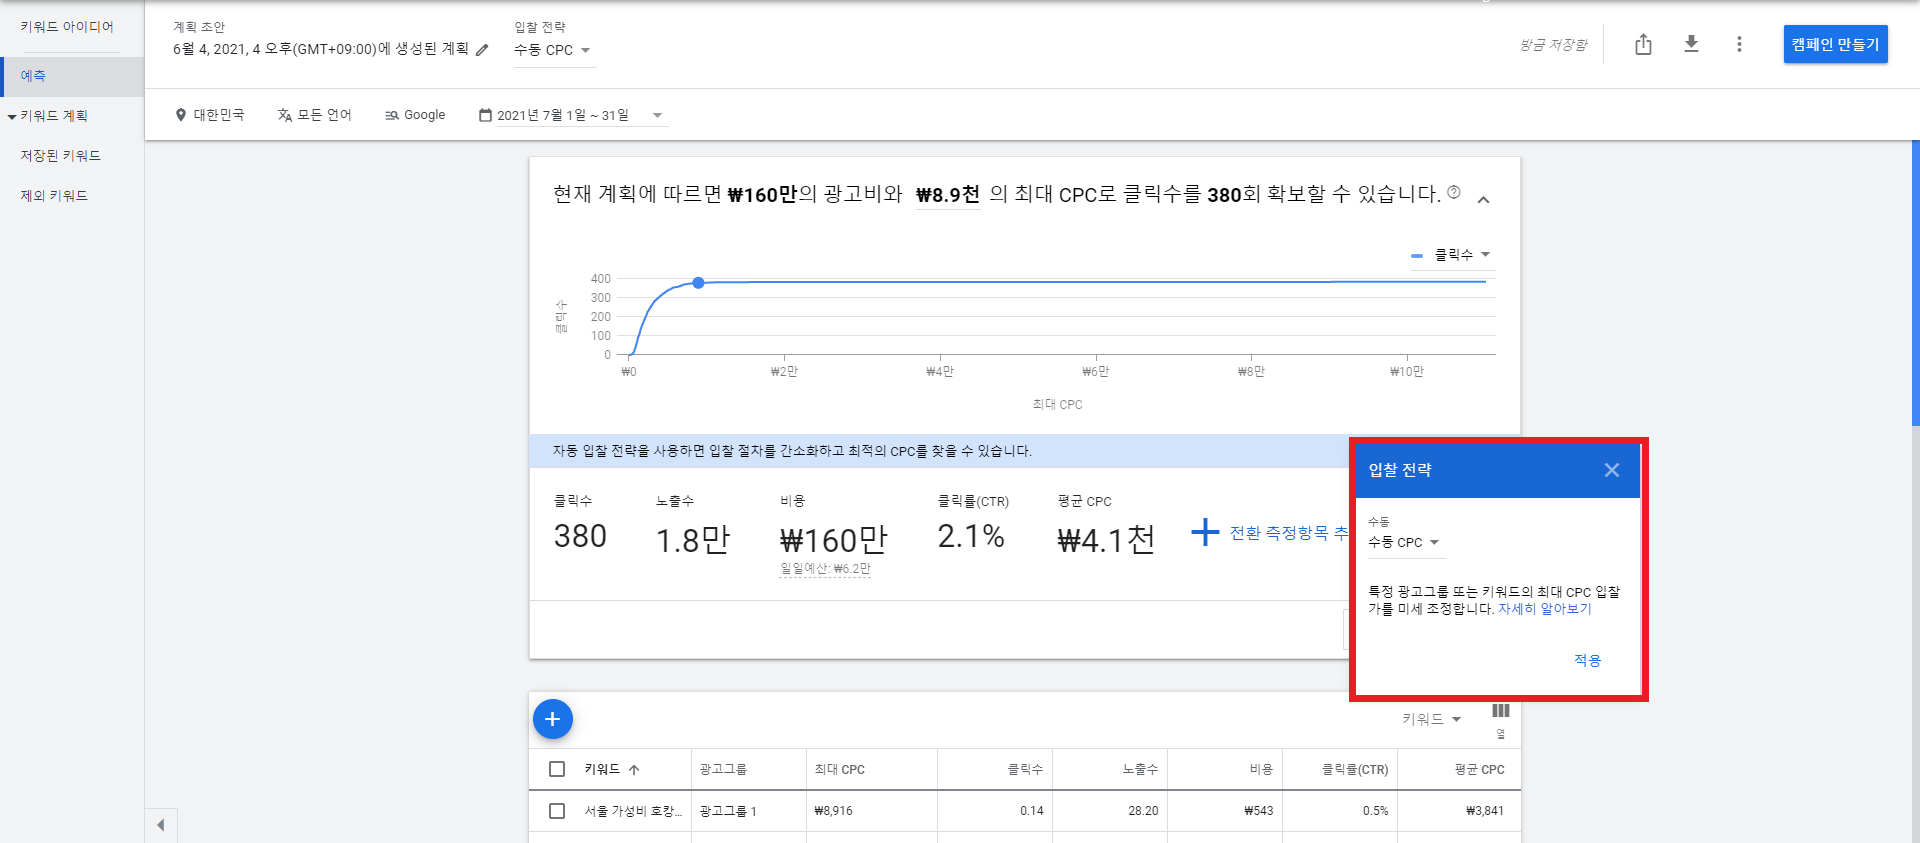The width and height of the screenshot is (1920, 843).
Task: Edit plan name with pencil icon
Action: tap(482, 50)
